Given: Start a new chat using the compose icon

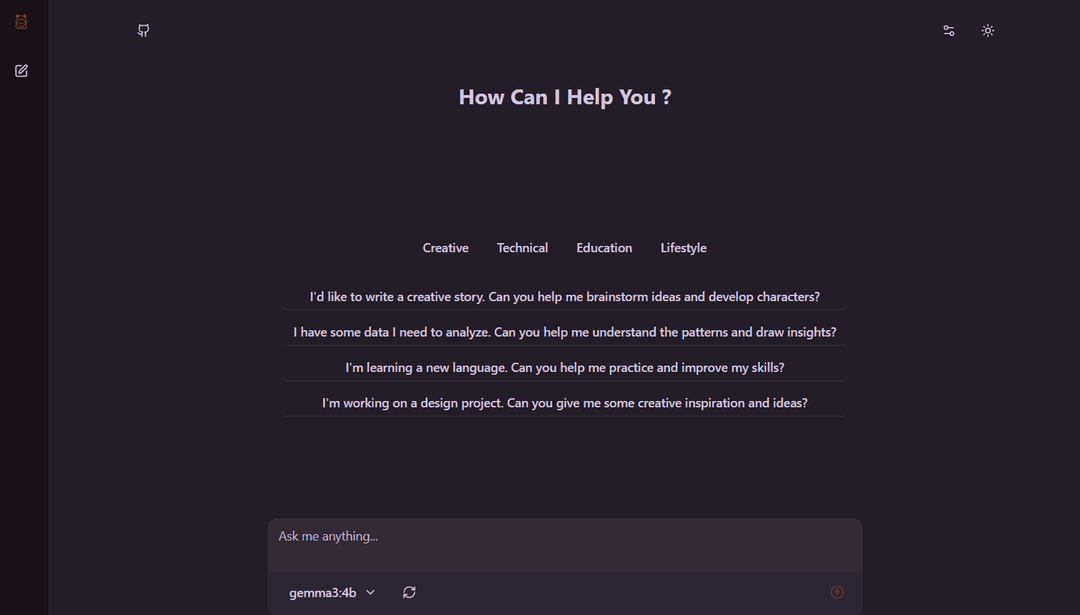Looking at the screenshot, I should pos(20,70).
